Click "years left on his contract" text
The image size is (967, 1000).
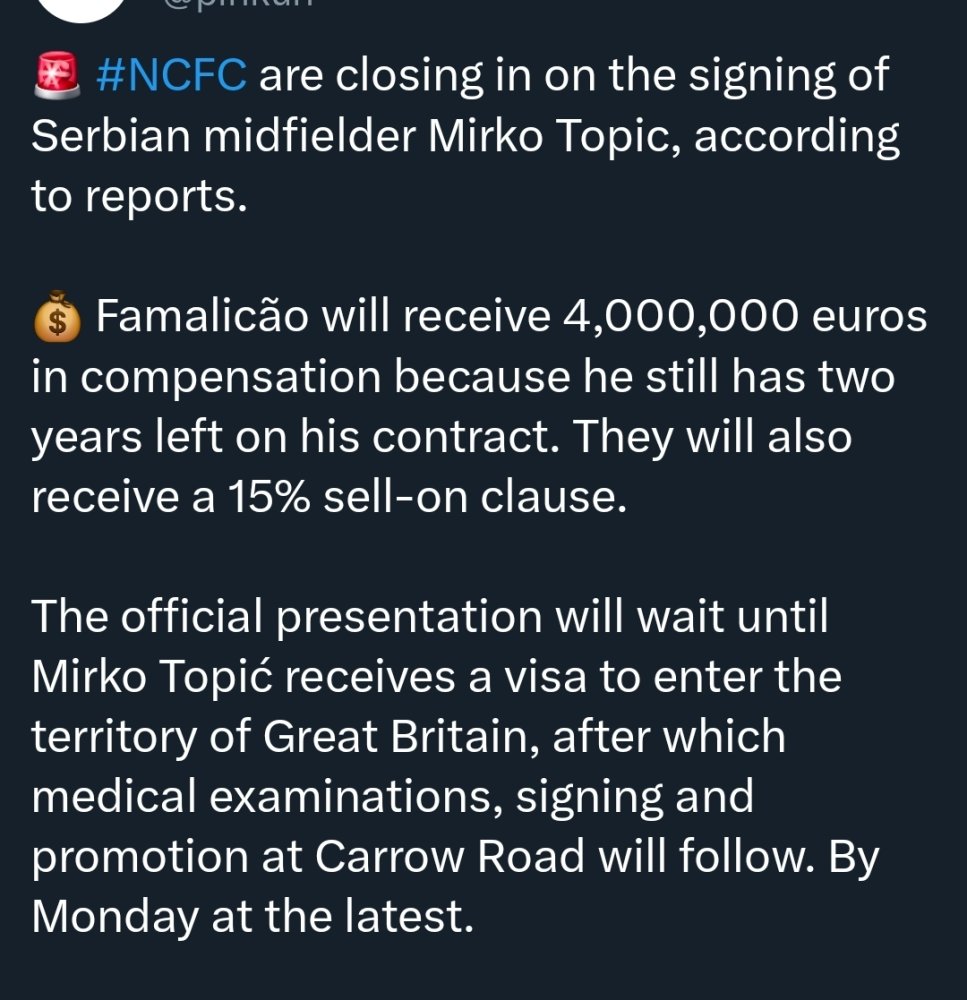pyautogui.click(x=310, y=438)
